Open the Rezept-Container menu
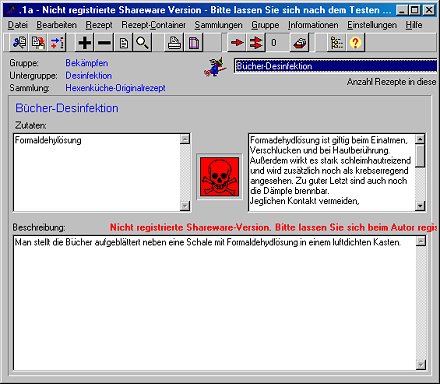The height and width of the screenshot is (384, 440). point(153,25)
